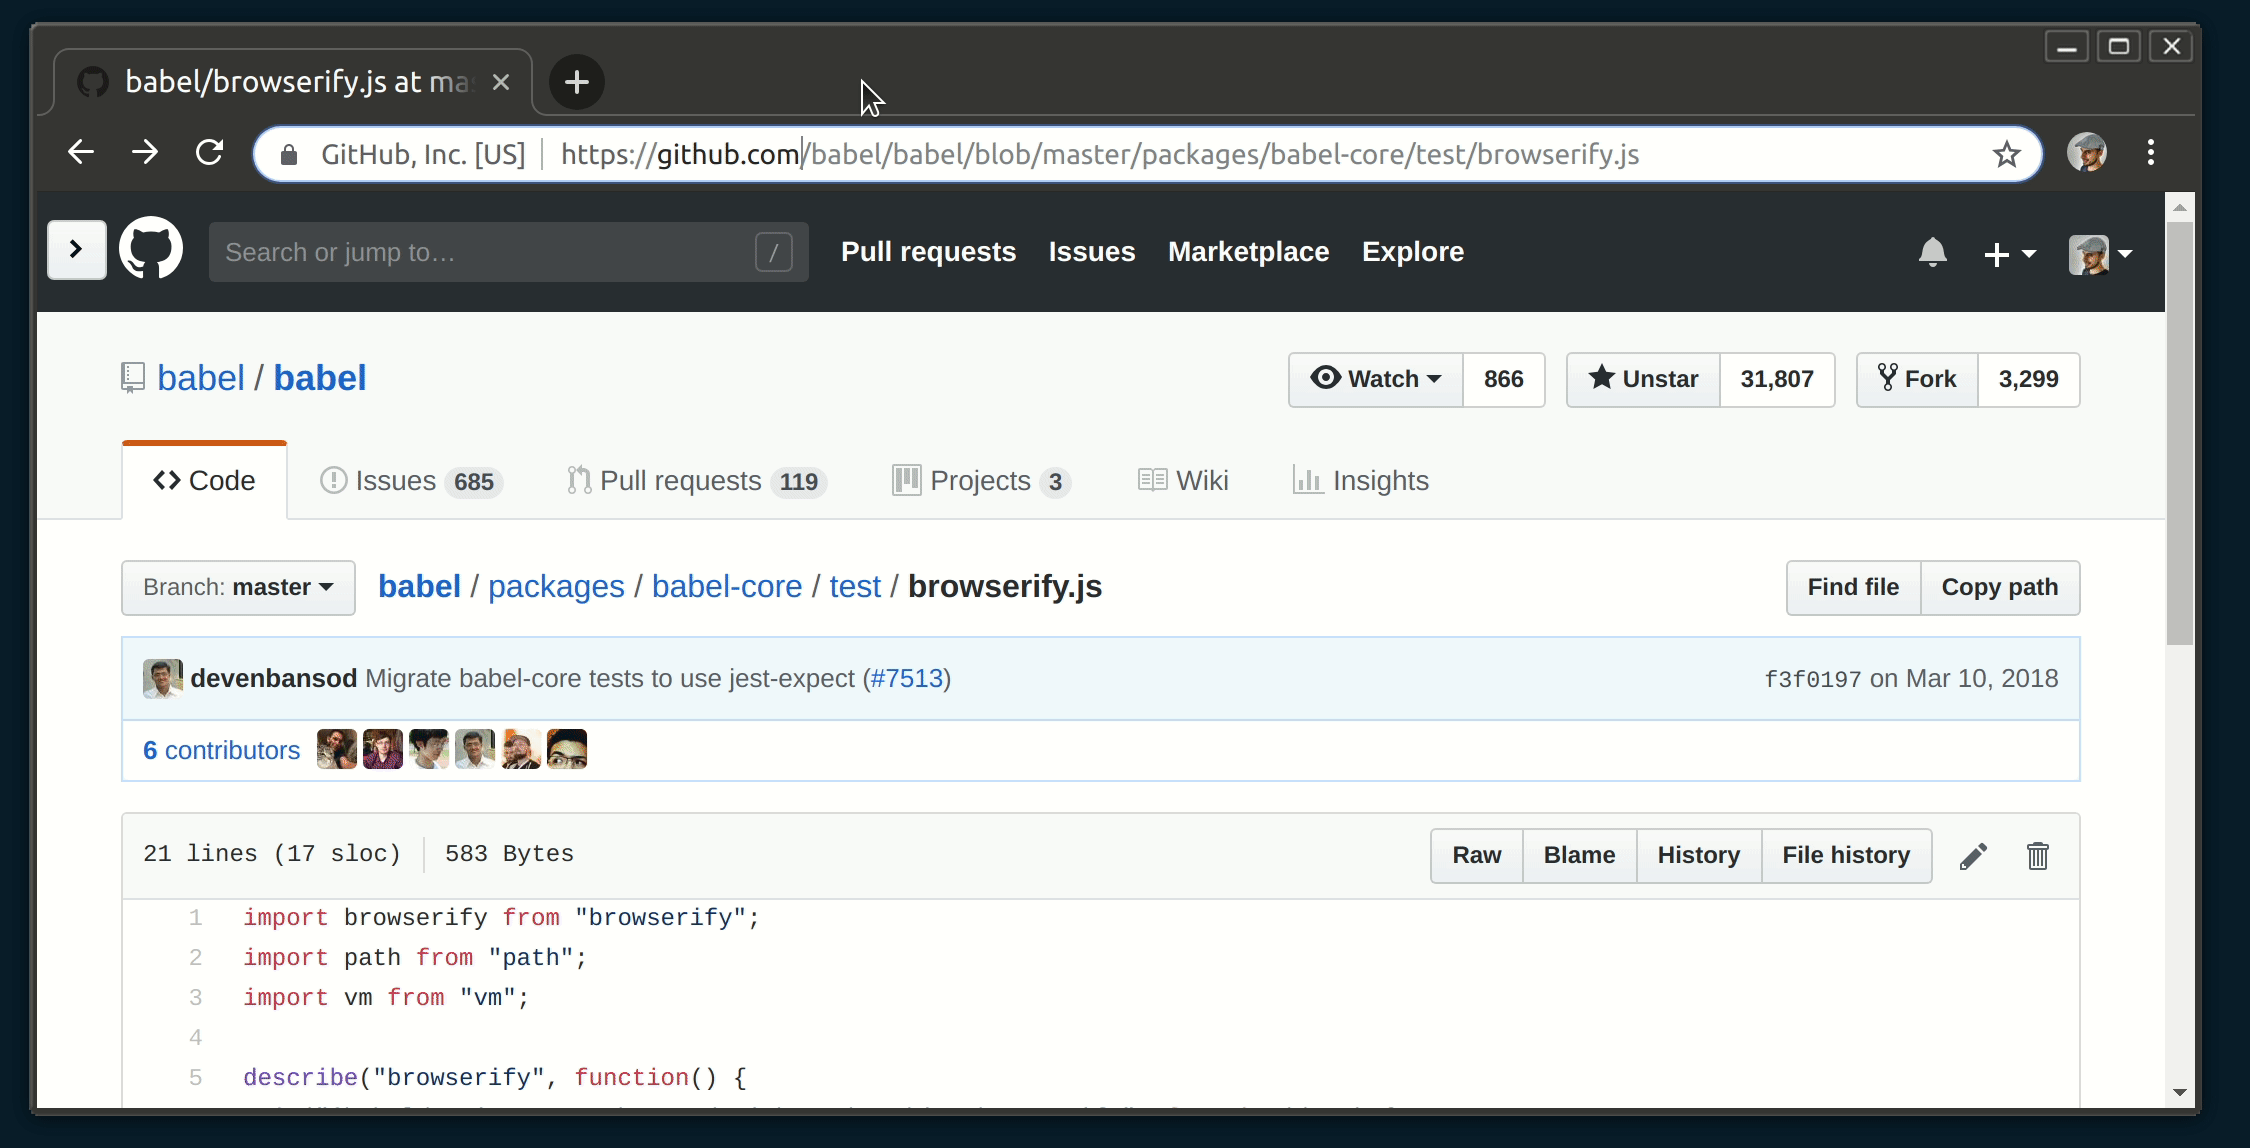Expand the sidebar with the chevron toggle
This screenshot has height=1148, width=2250.
[x=76, y=250]
